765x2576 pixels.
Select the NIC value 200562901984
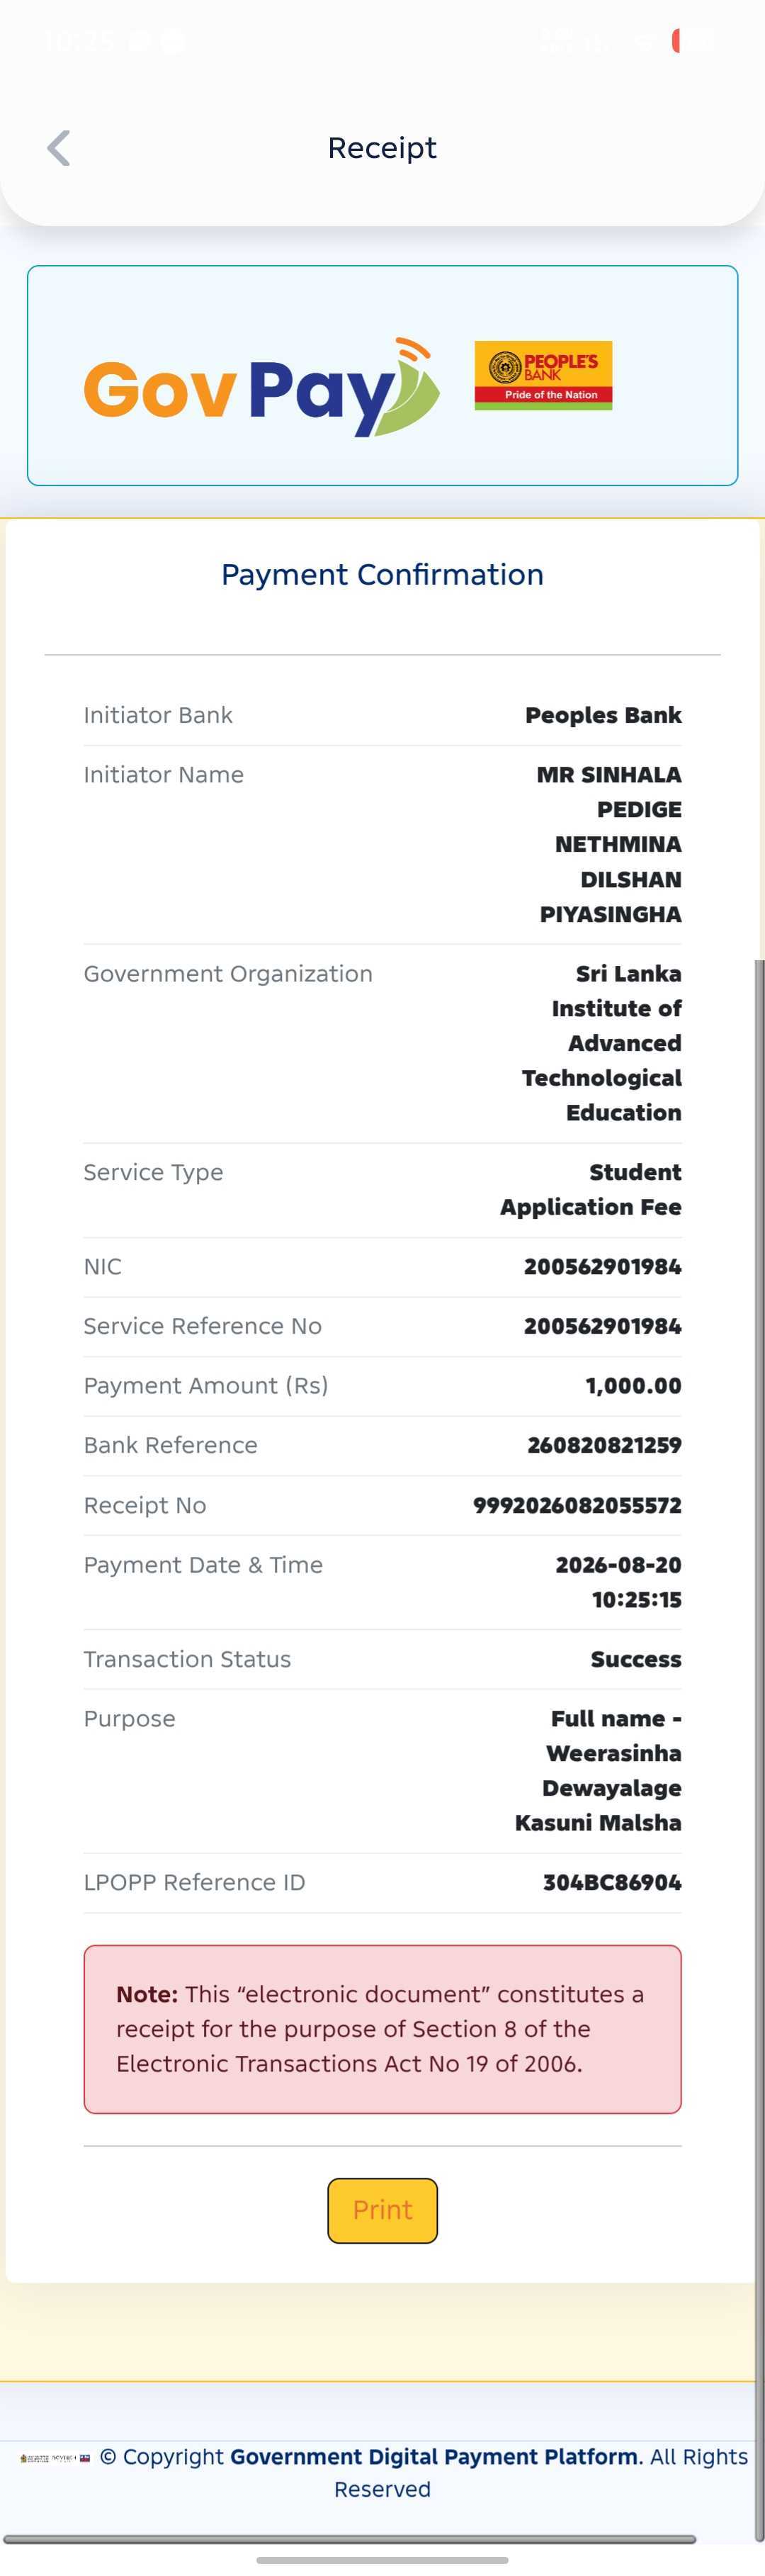[x=602, y=1266]
